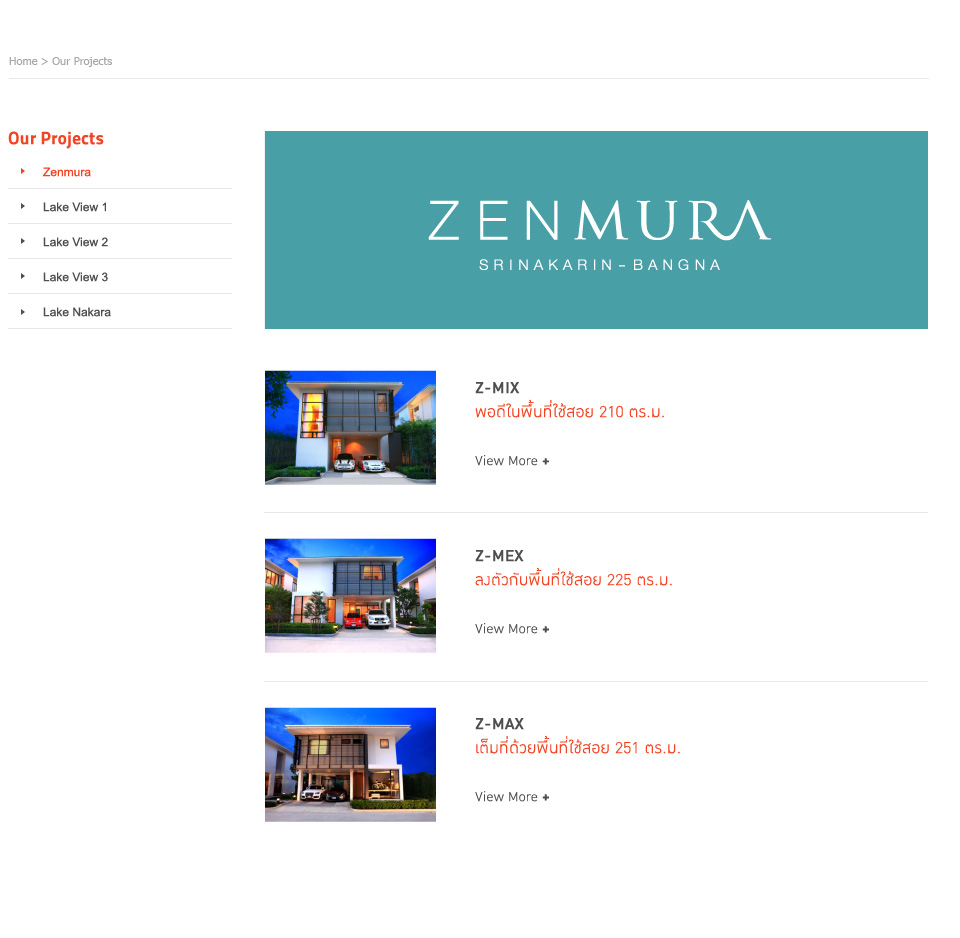Click the Our Projects sidebar heading
The height and width of the screenshot is (938, 960).
click(x=56, y=138)
